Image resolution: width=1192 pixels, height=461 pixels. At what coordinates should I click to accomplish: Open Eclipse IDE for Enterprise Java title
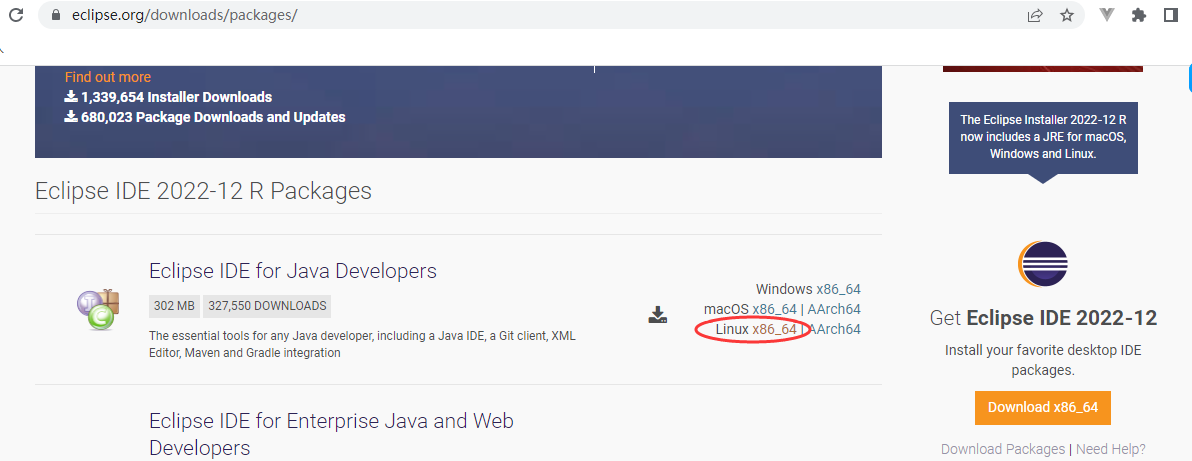(x=331, y=434)
